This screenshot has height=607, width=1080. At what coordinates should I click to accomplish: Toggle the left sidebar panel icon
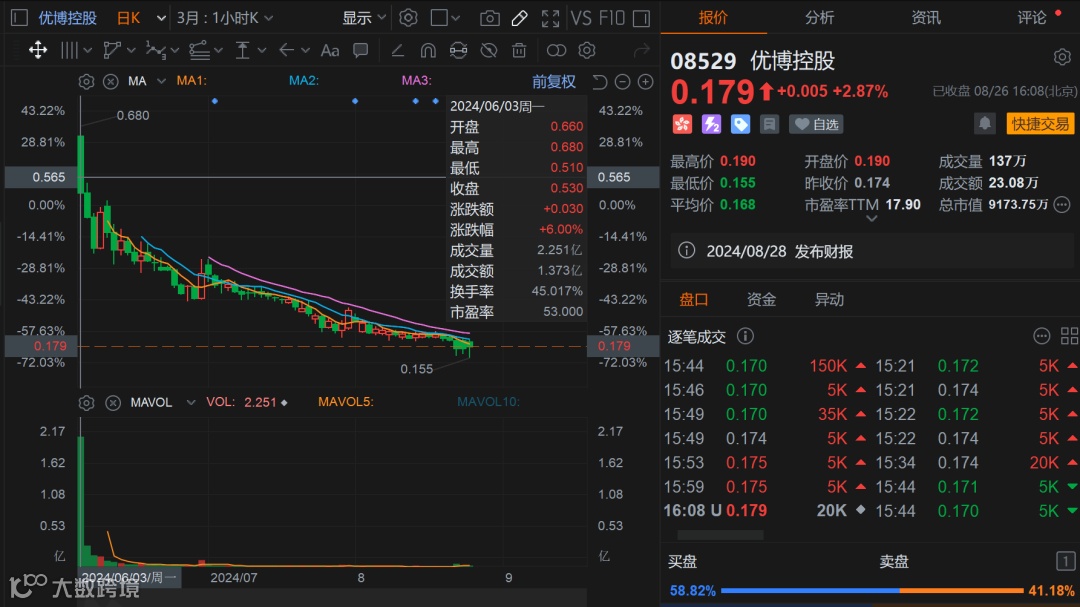(x=19, y=18)
